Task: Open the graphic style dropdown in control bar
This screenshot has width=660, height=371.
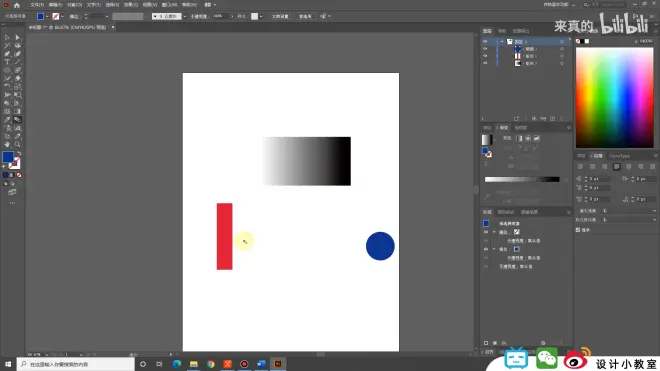Action: (261, 16)
